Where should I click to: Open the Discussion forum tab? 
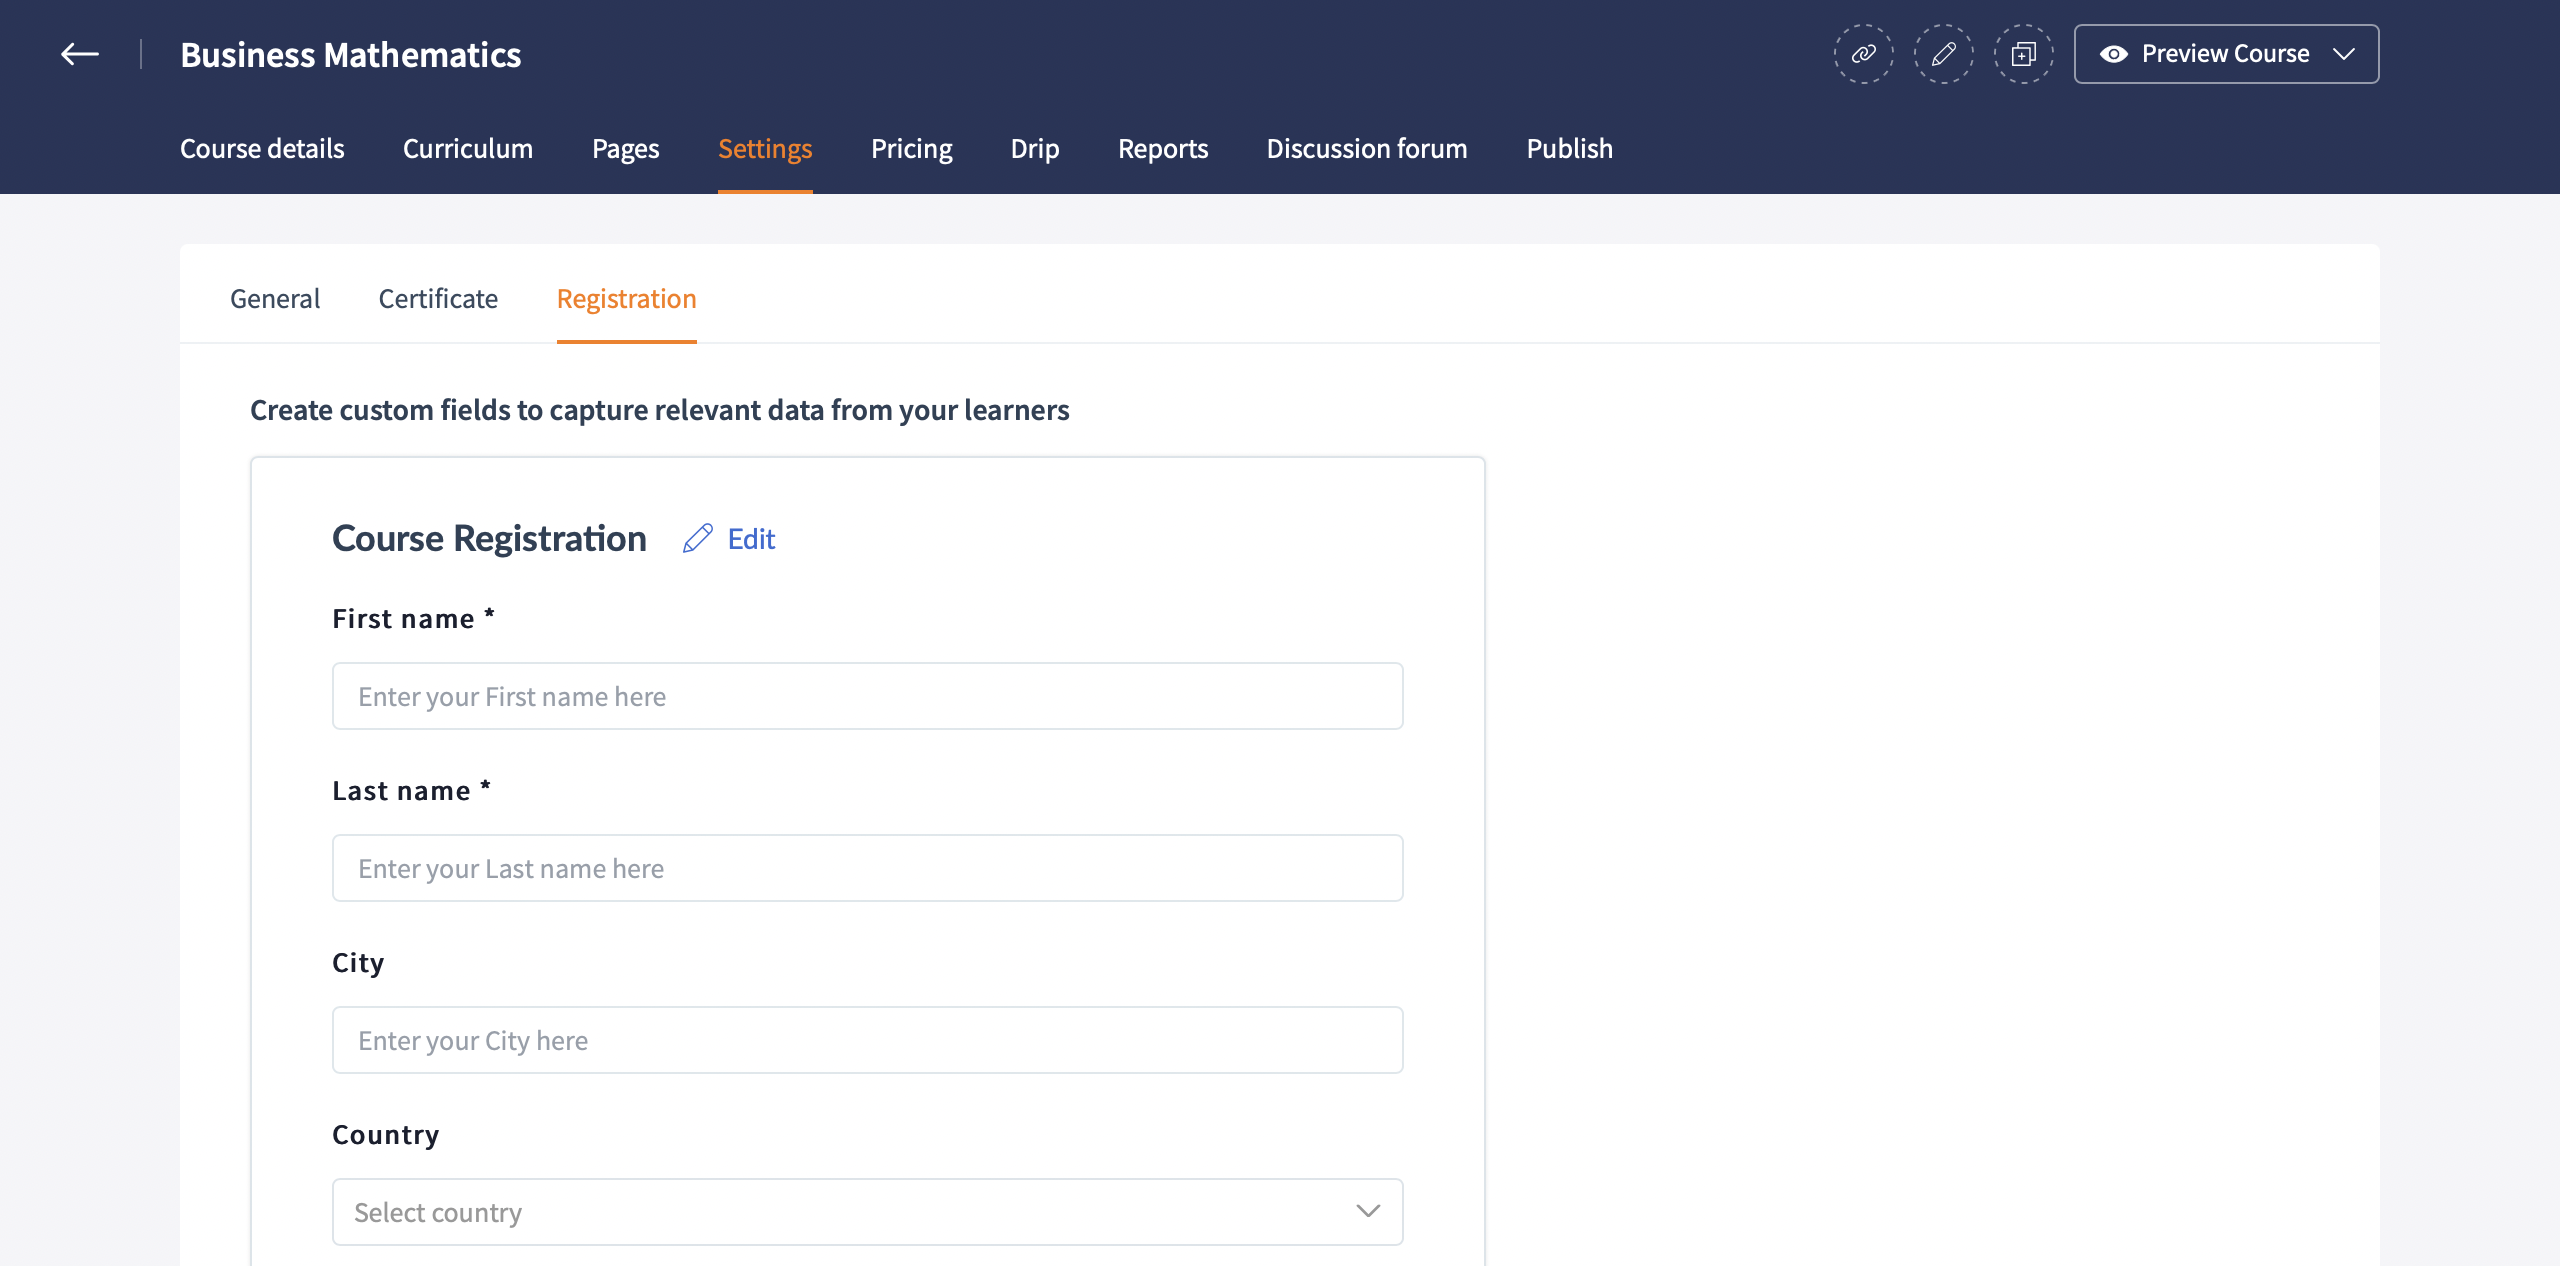click(x=1366, y=149)
